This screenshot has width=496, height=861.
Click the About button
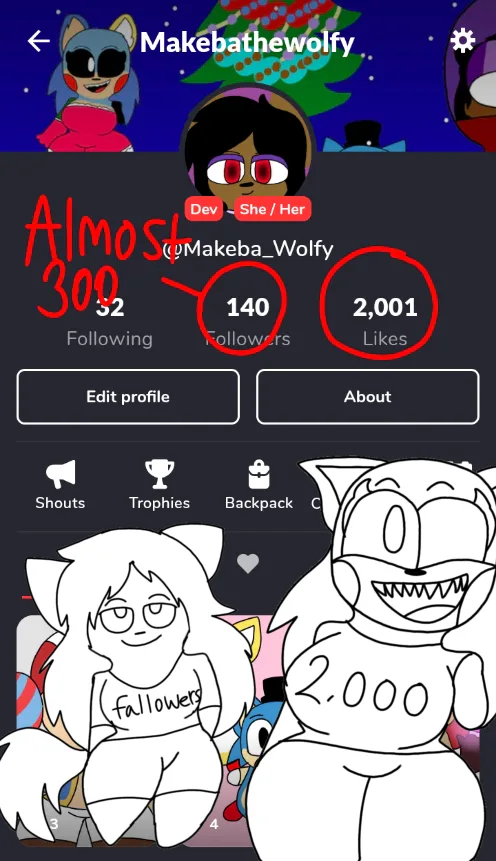(367, 396)
